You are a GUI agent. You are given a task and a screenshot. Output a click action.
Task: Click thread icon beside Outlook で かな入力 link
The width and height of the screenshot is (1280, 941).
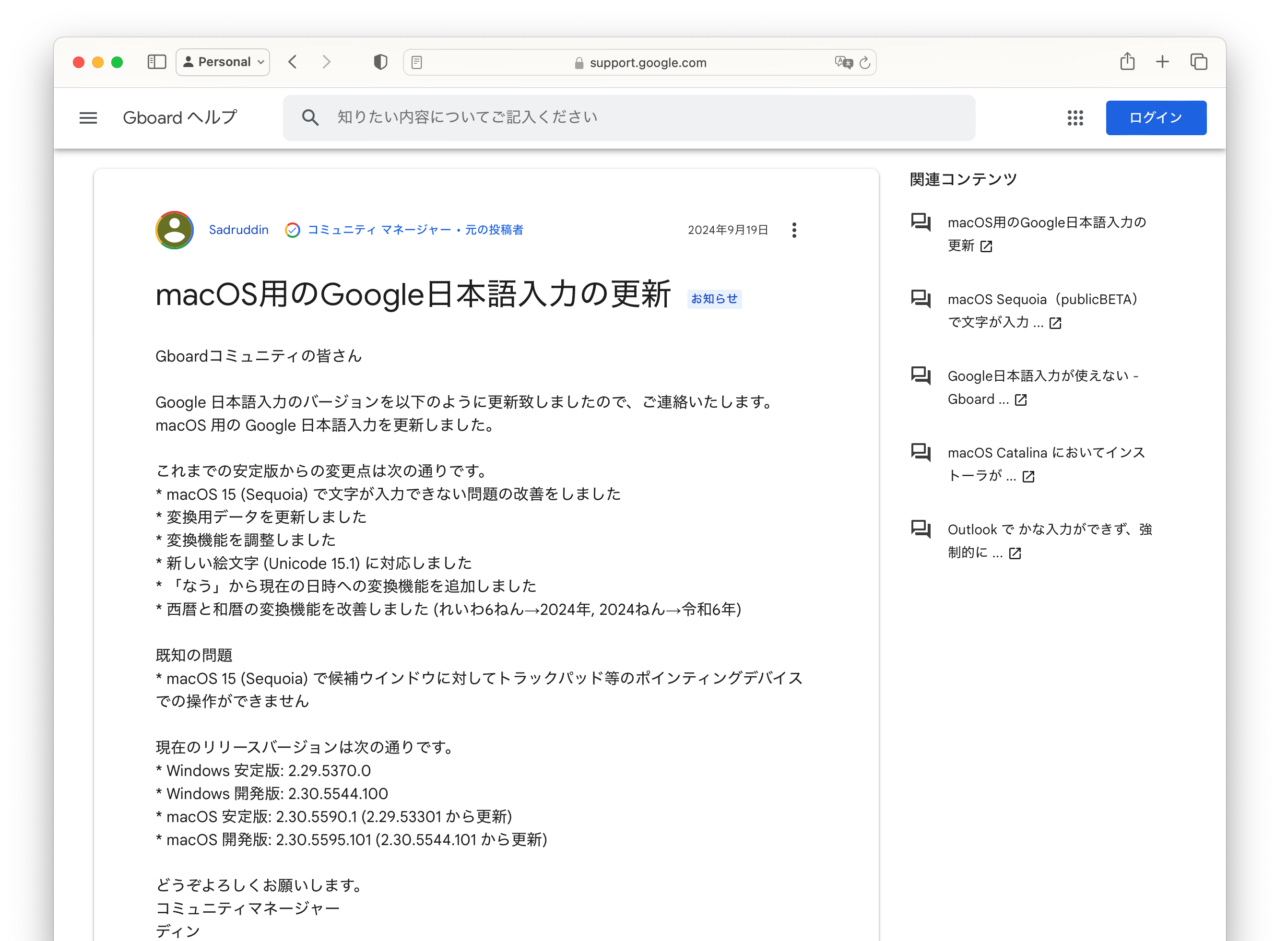coord(921,529)
